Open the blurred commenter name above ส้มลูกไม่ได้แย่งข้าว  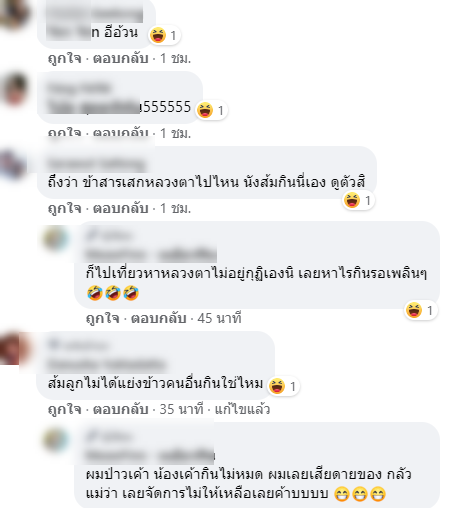click(106, 364)
